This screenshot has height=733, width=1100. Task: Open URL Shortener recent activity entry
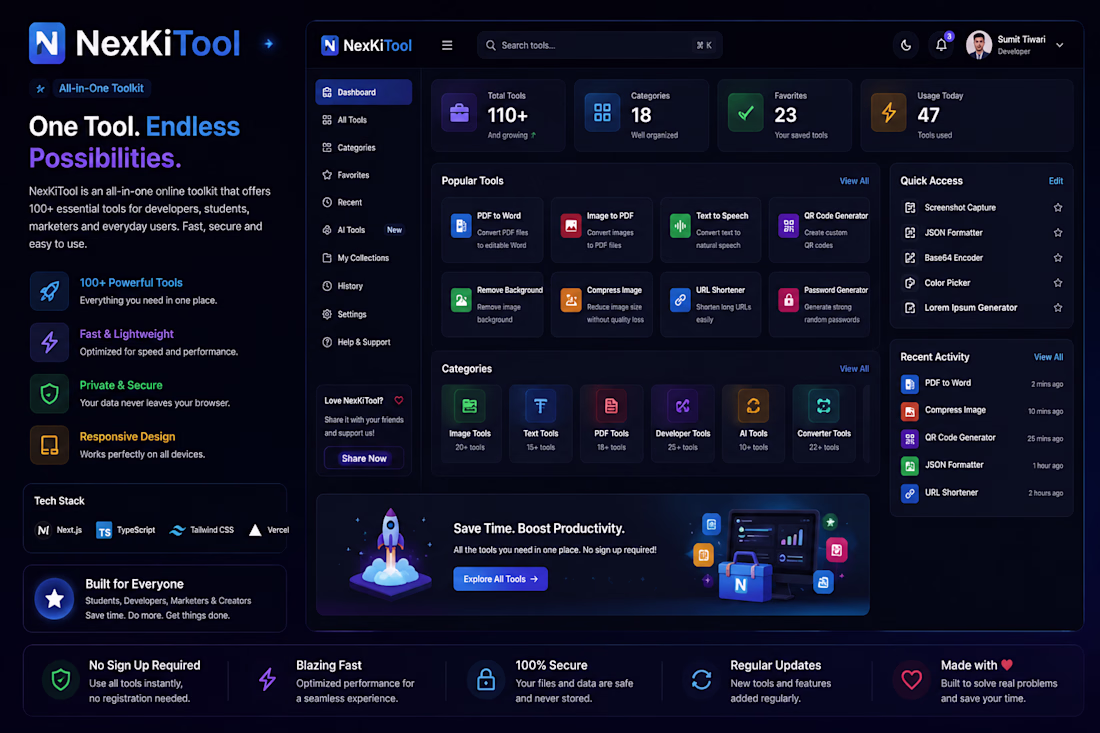tap(981, 493)
